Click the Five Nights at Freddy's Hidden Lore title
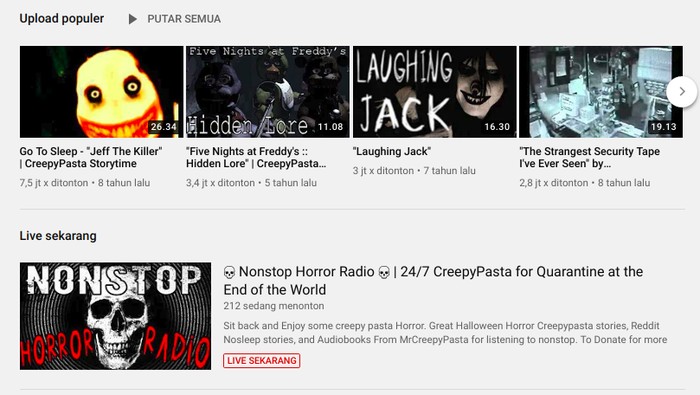The image size is (700, 395). 256,158
